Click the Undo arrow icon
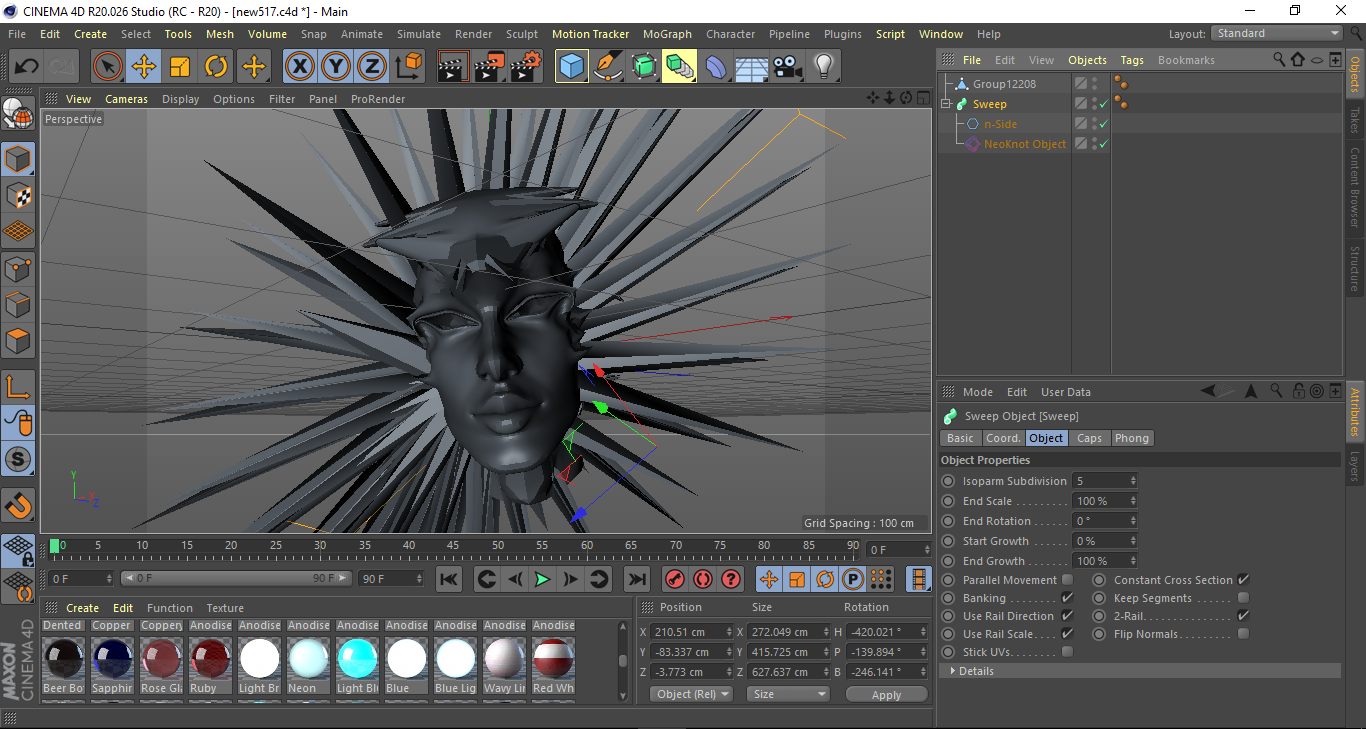This screenshot has width=1366, height=729. (x=27, y=67)
